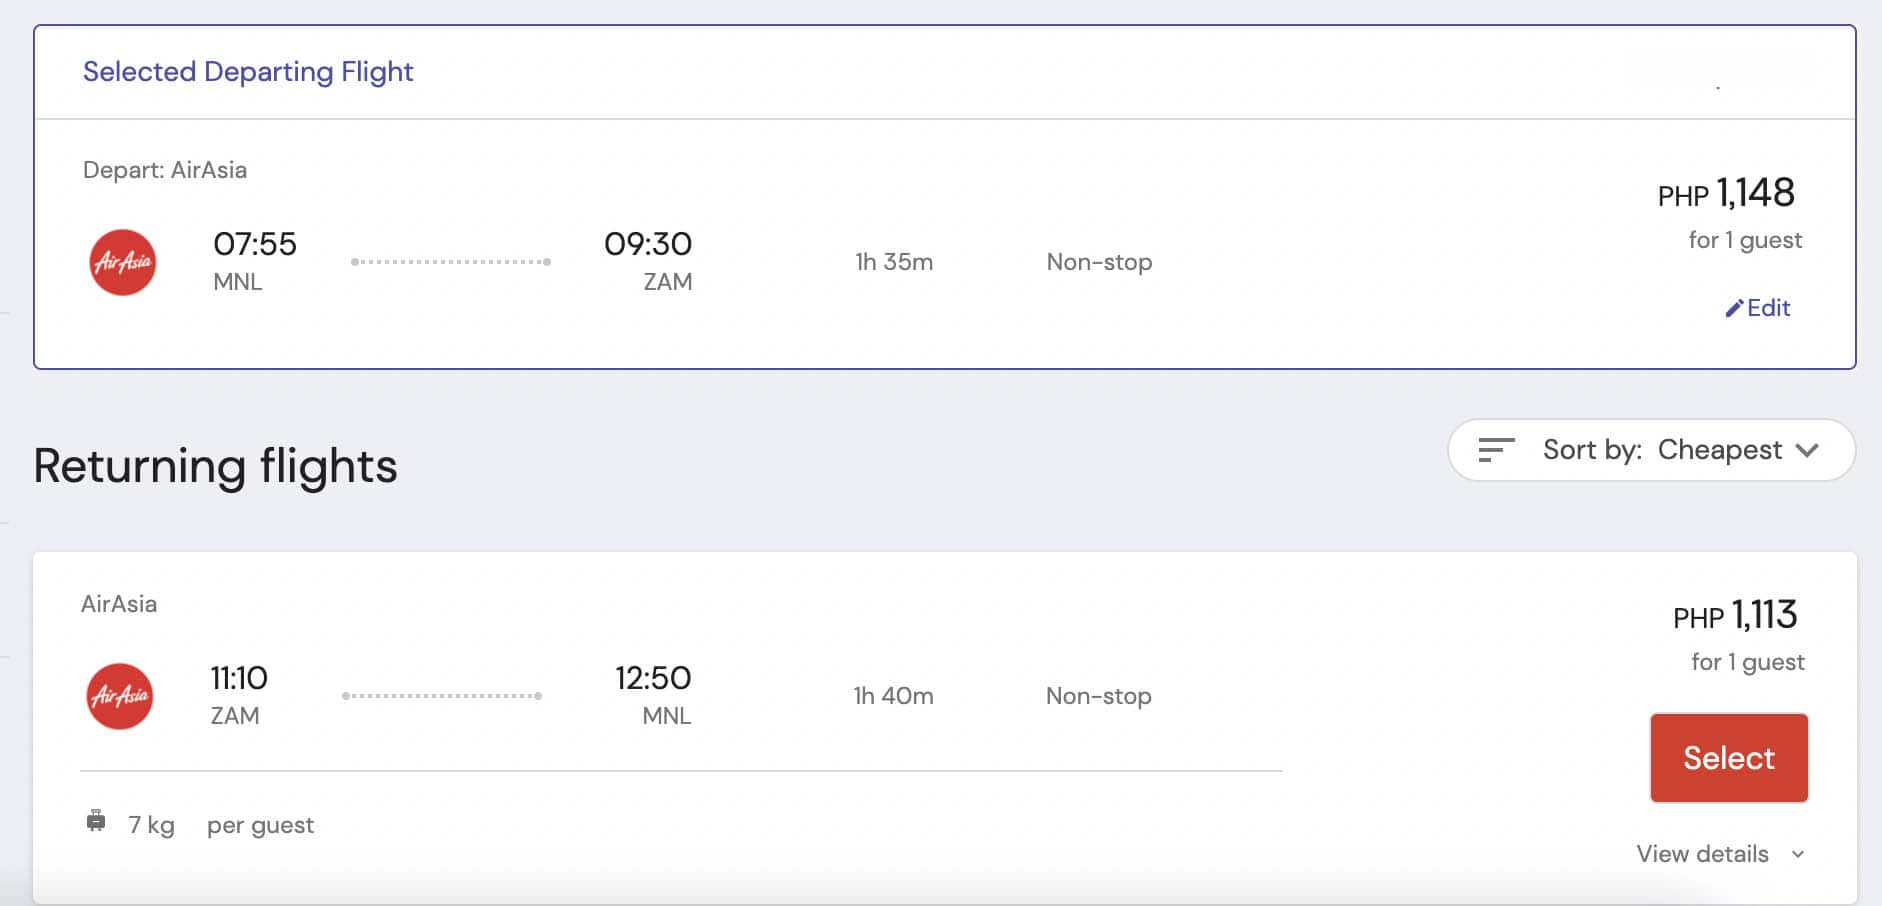Screen dimensions: 1882x906
Task: Click the Selected Departing Flight header
Action: coord(248,71)
